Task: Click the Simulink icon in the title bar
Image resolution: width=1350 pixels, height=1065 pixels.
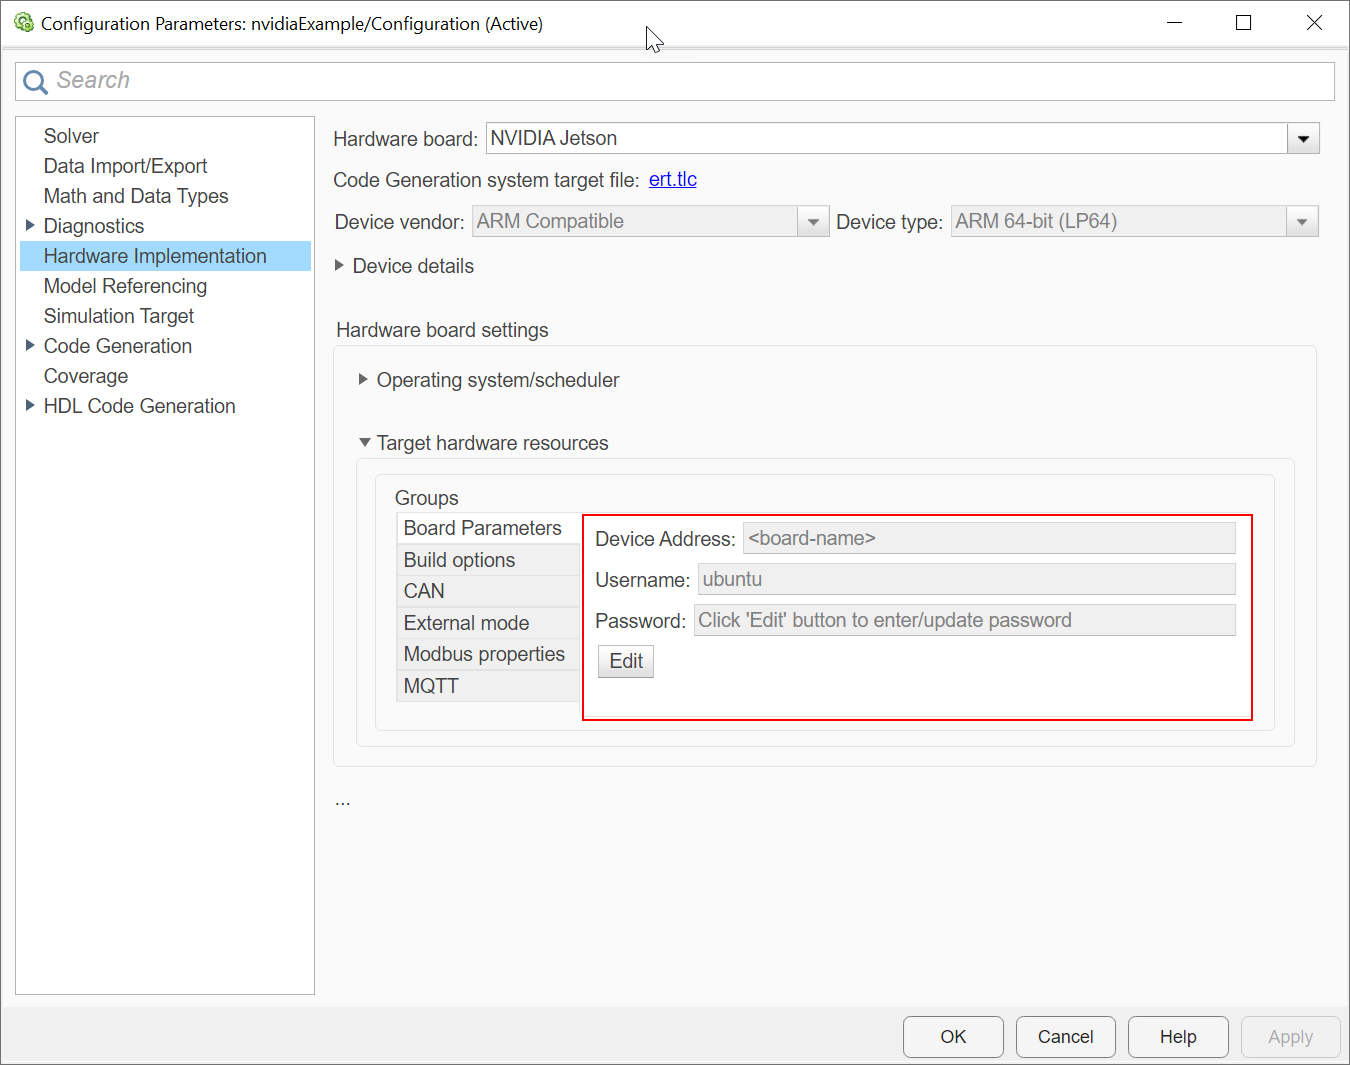Action: [x=24, y=22]
